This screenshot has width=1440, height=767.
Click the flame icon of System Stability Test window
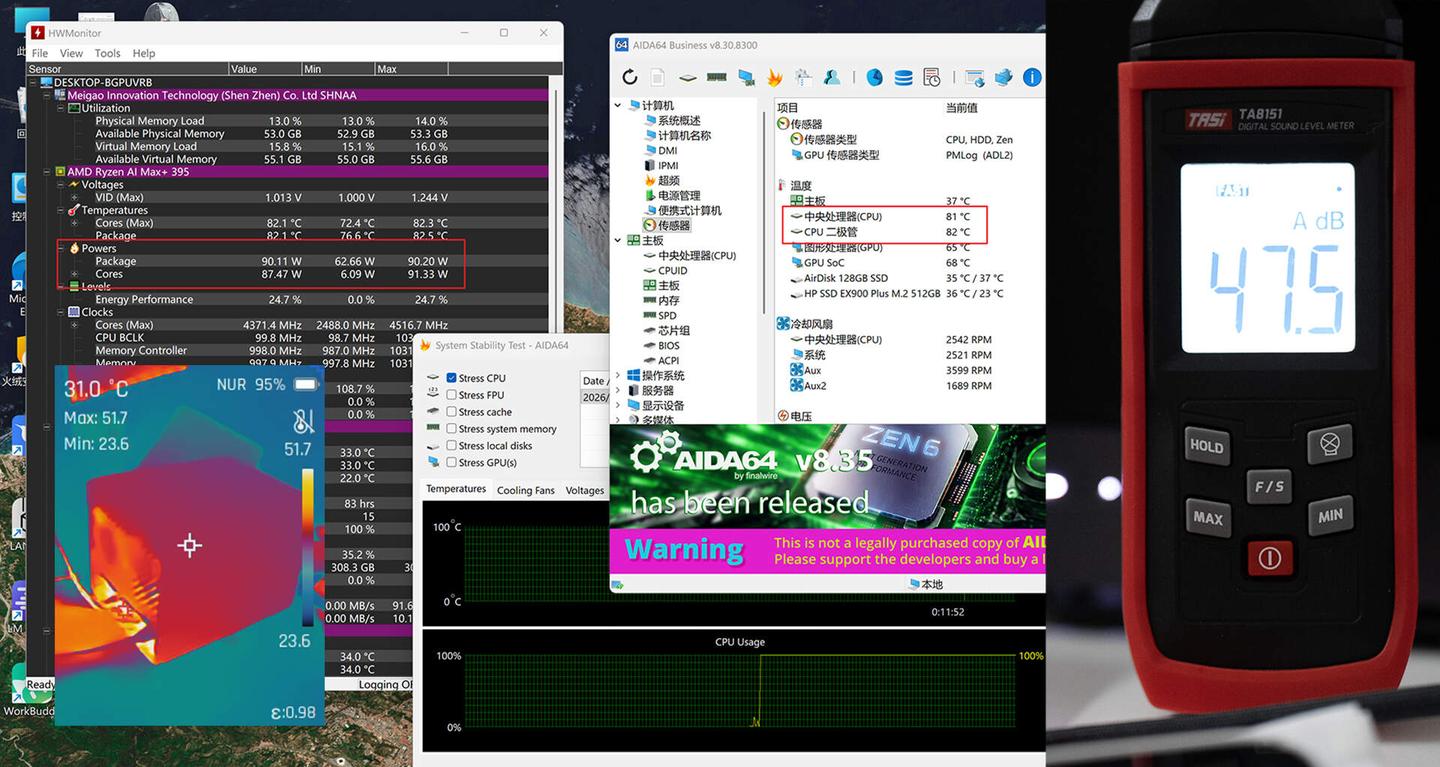(425, 345)
